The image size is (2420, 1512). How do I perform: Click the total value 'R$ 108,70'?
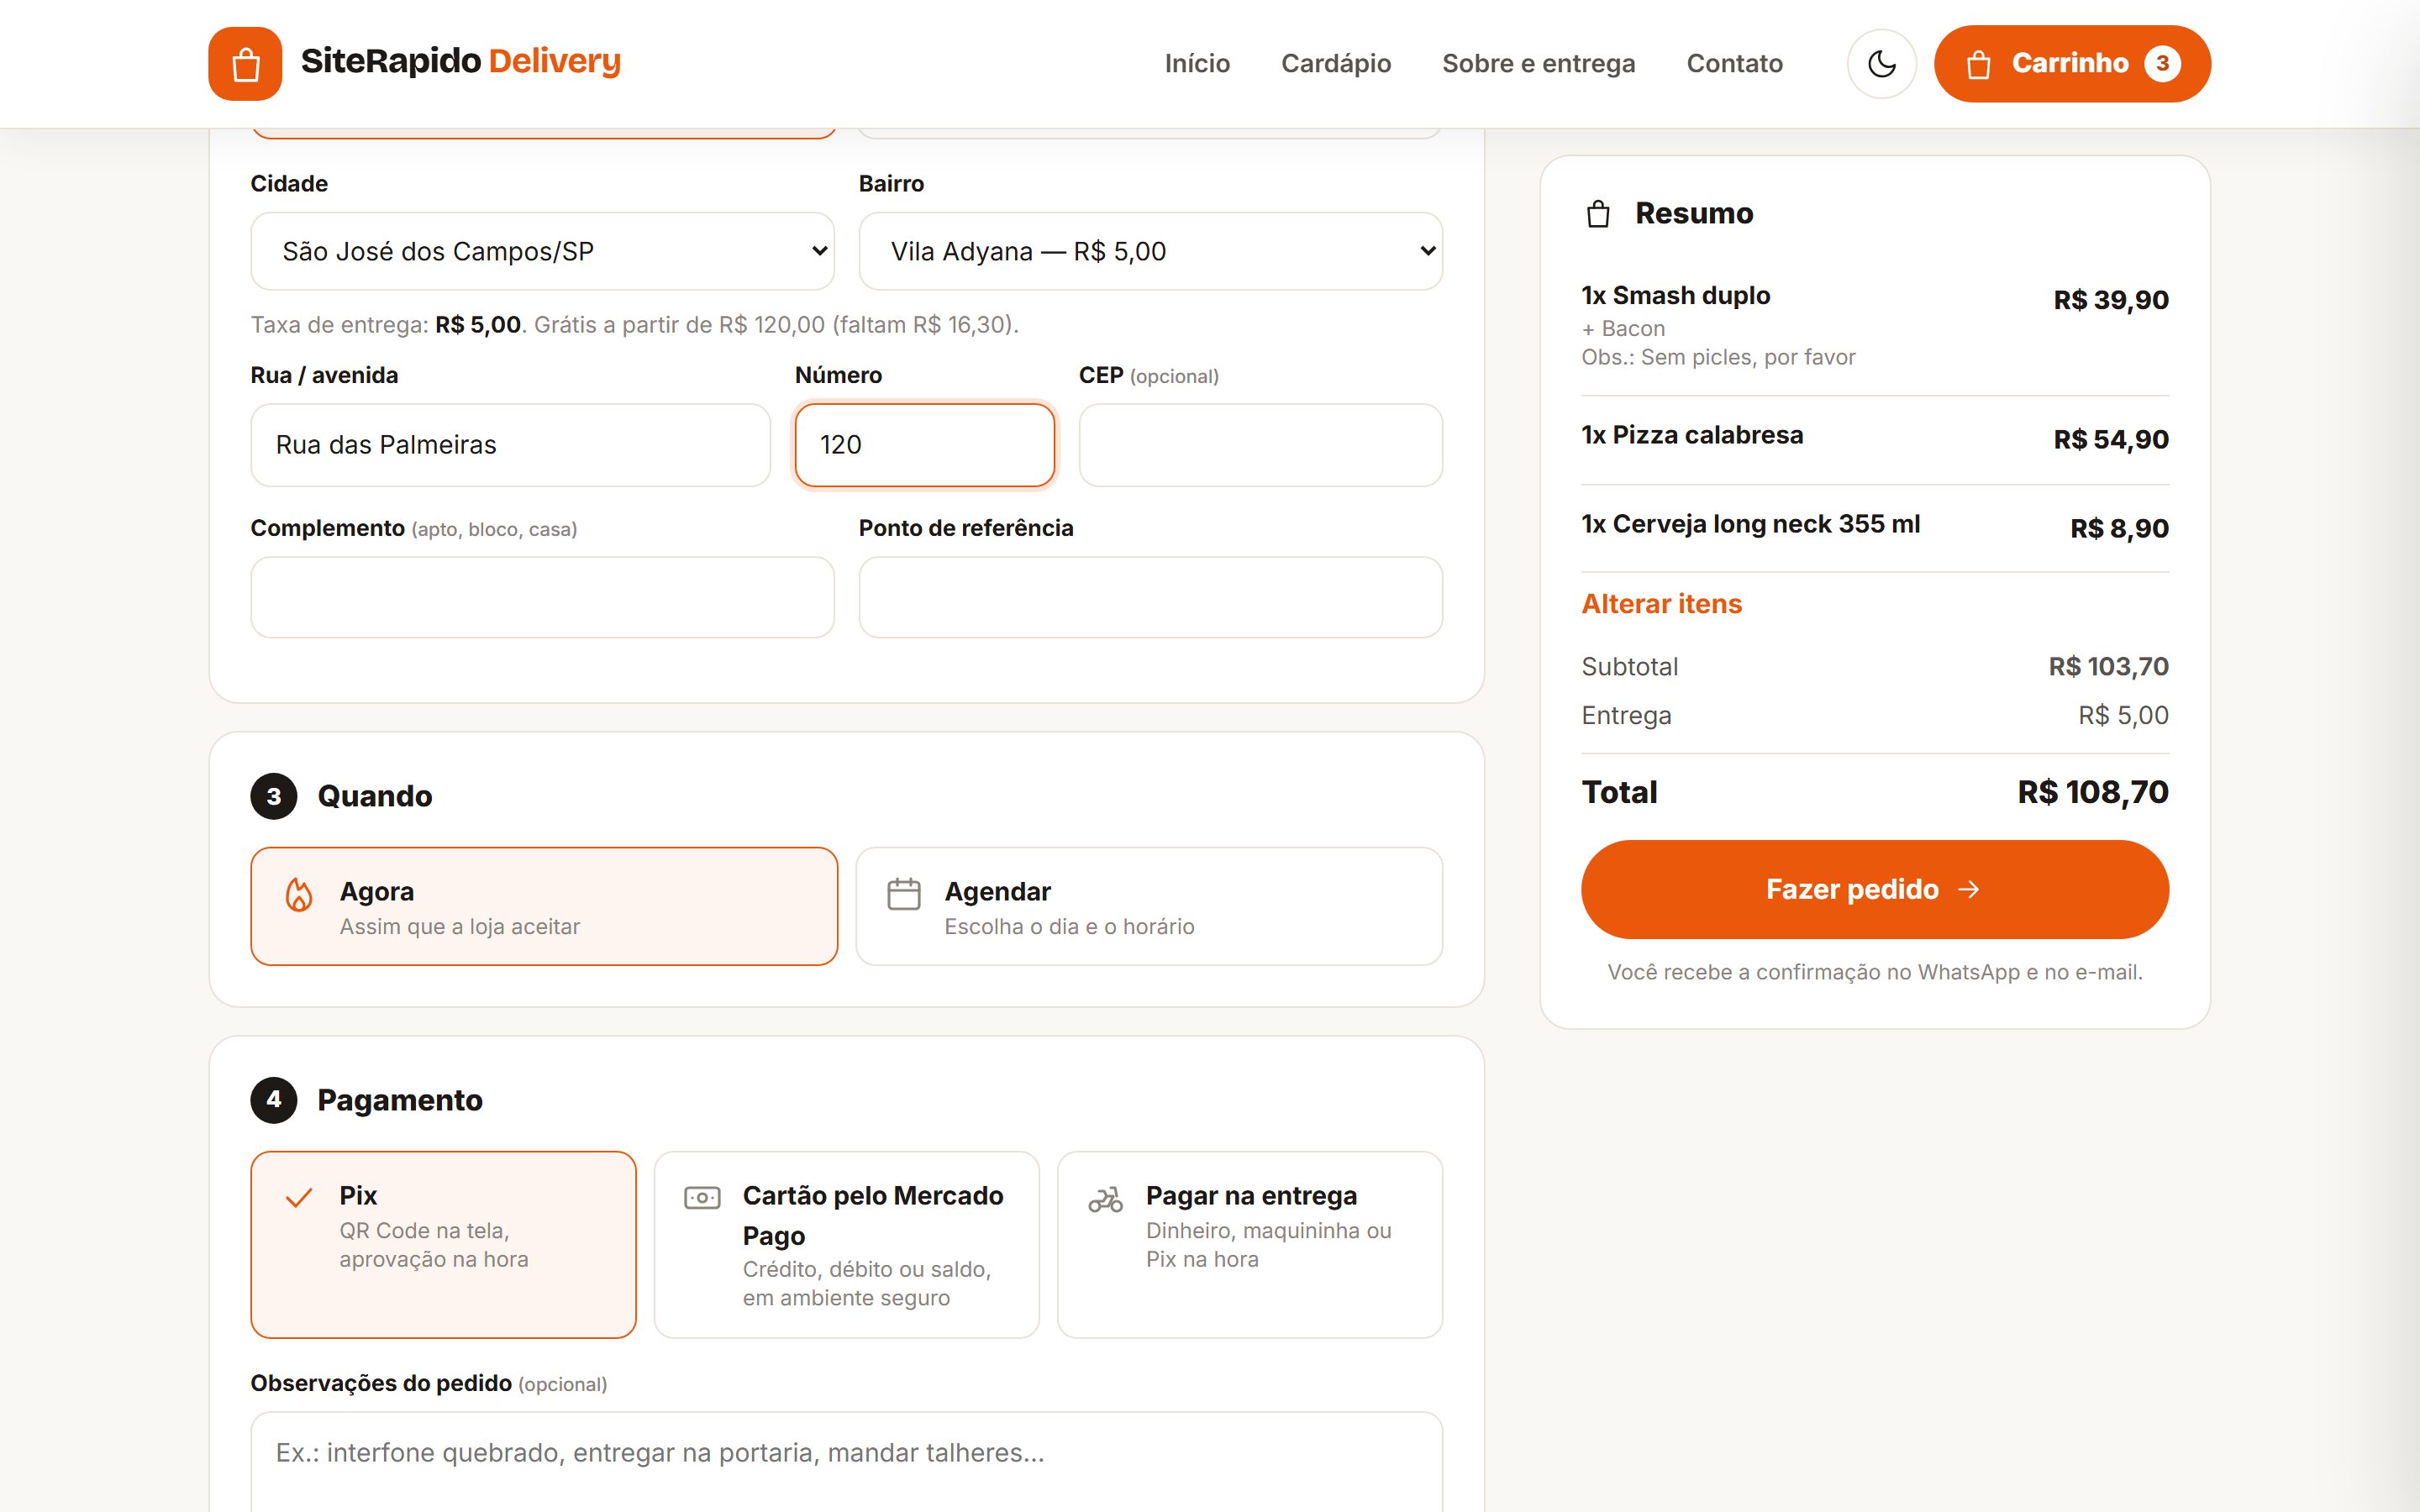point(2092,792)
